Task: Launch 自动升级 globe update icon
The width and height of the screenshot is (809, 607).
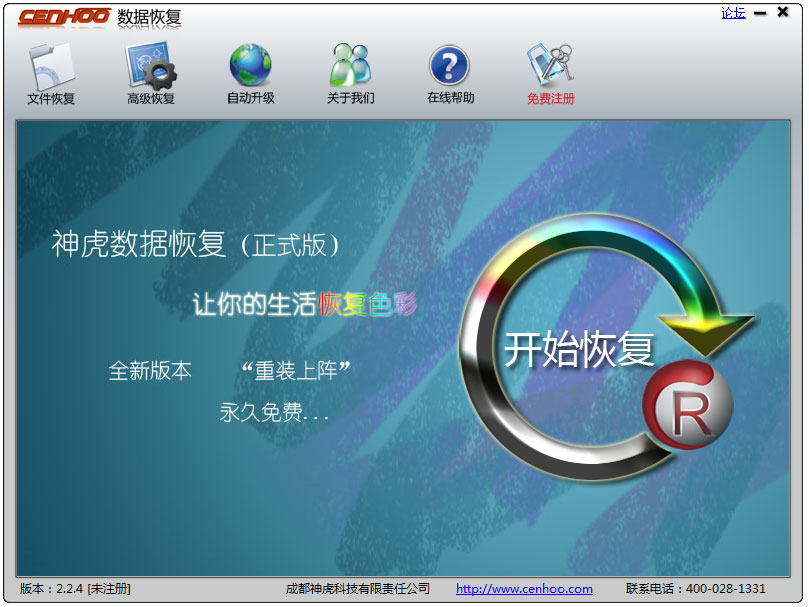Action: 251,74
